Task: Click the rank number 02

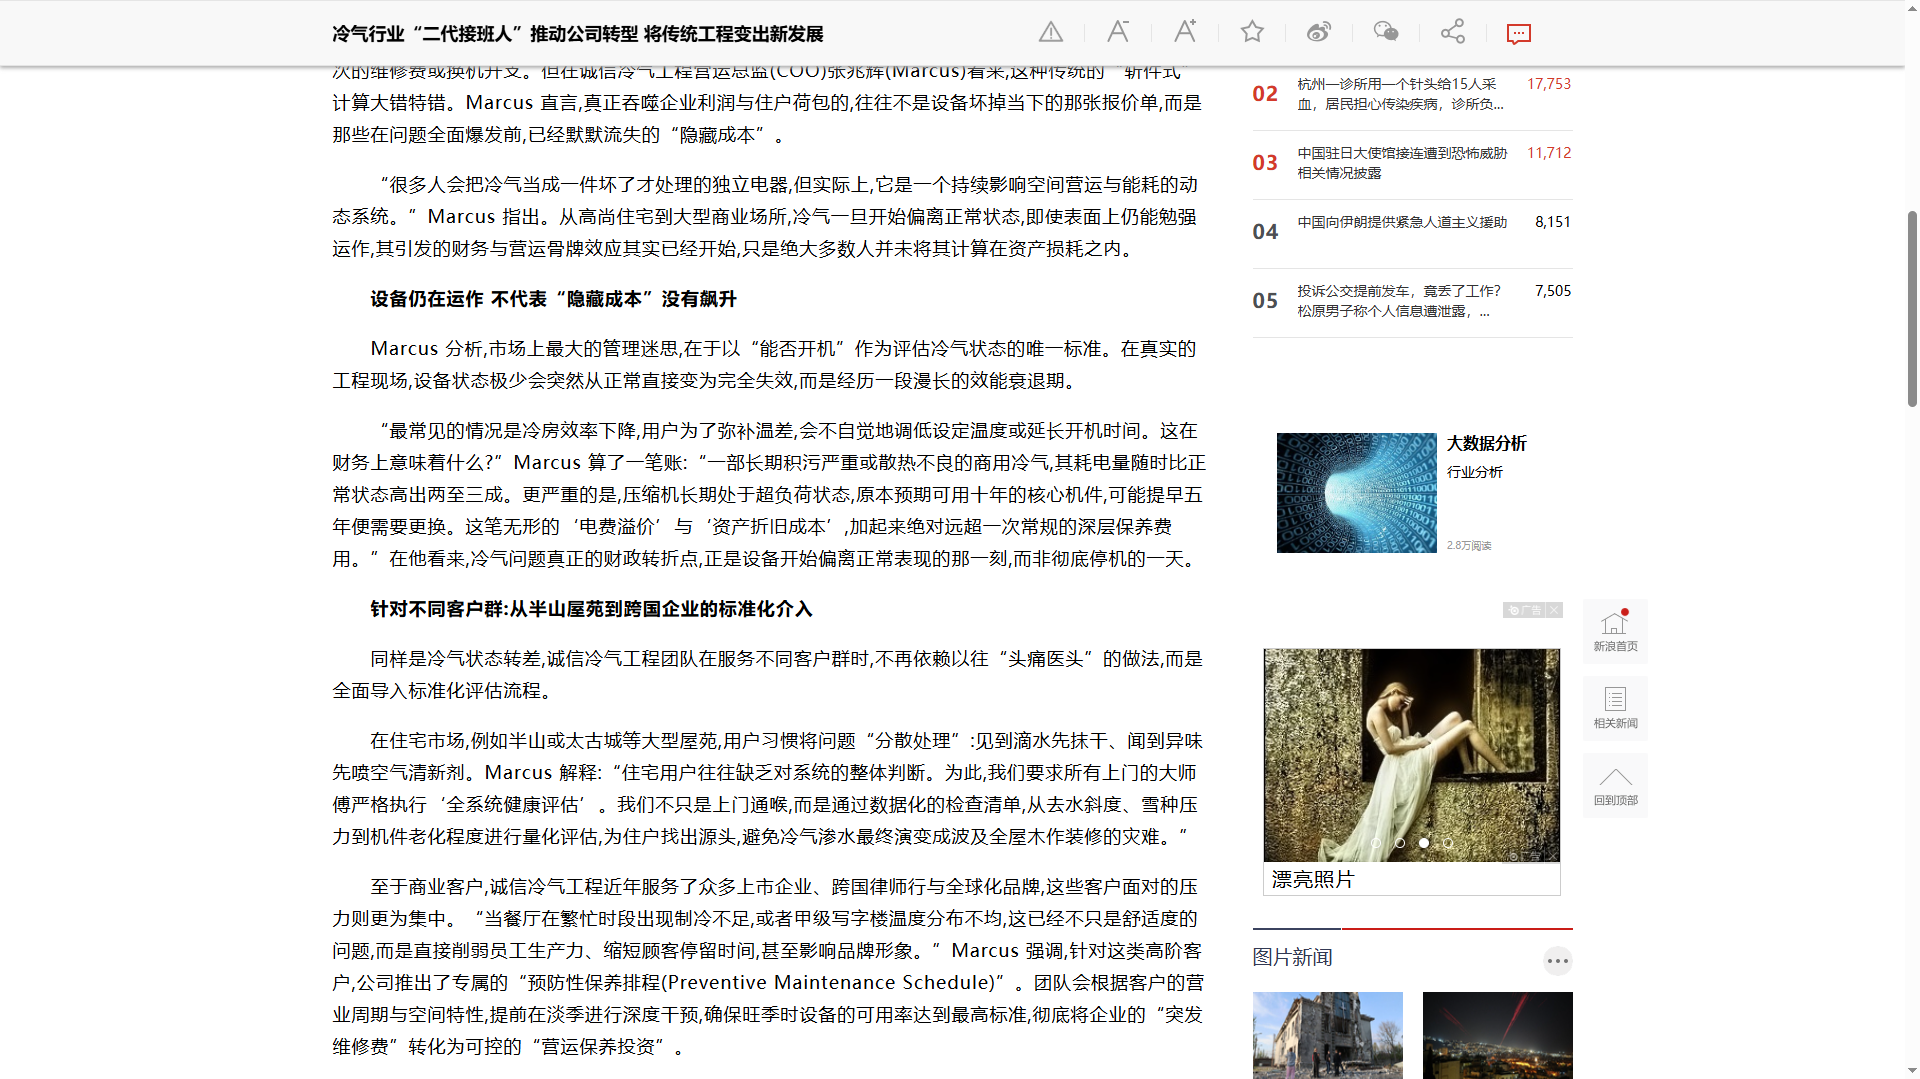Action: [x=1265, y=94]
